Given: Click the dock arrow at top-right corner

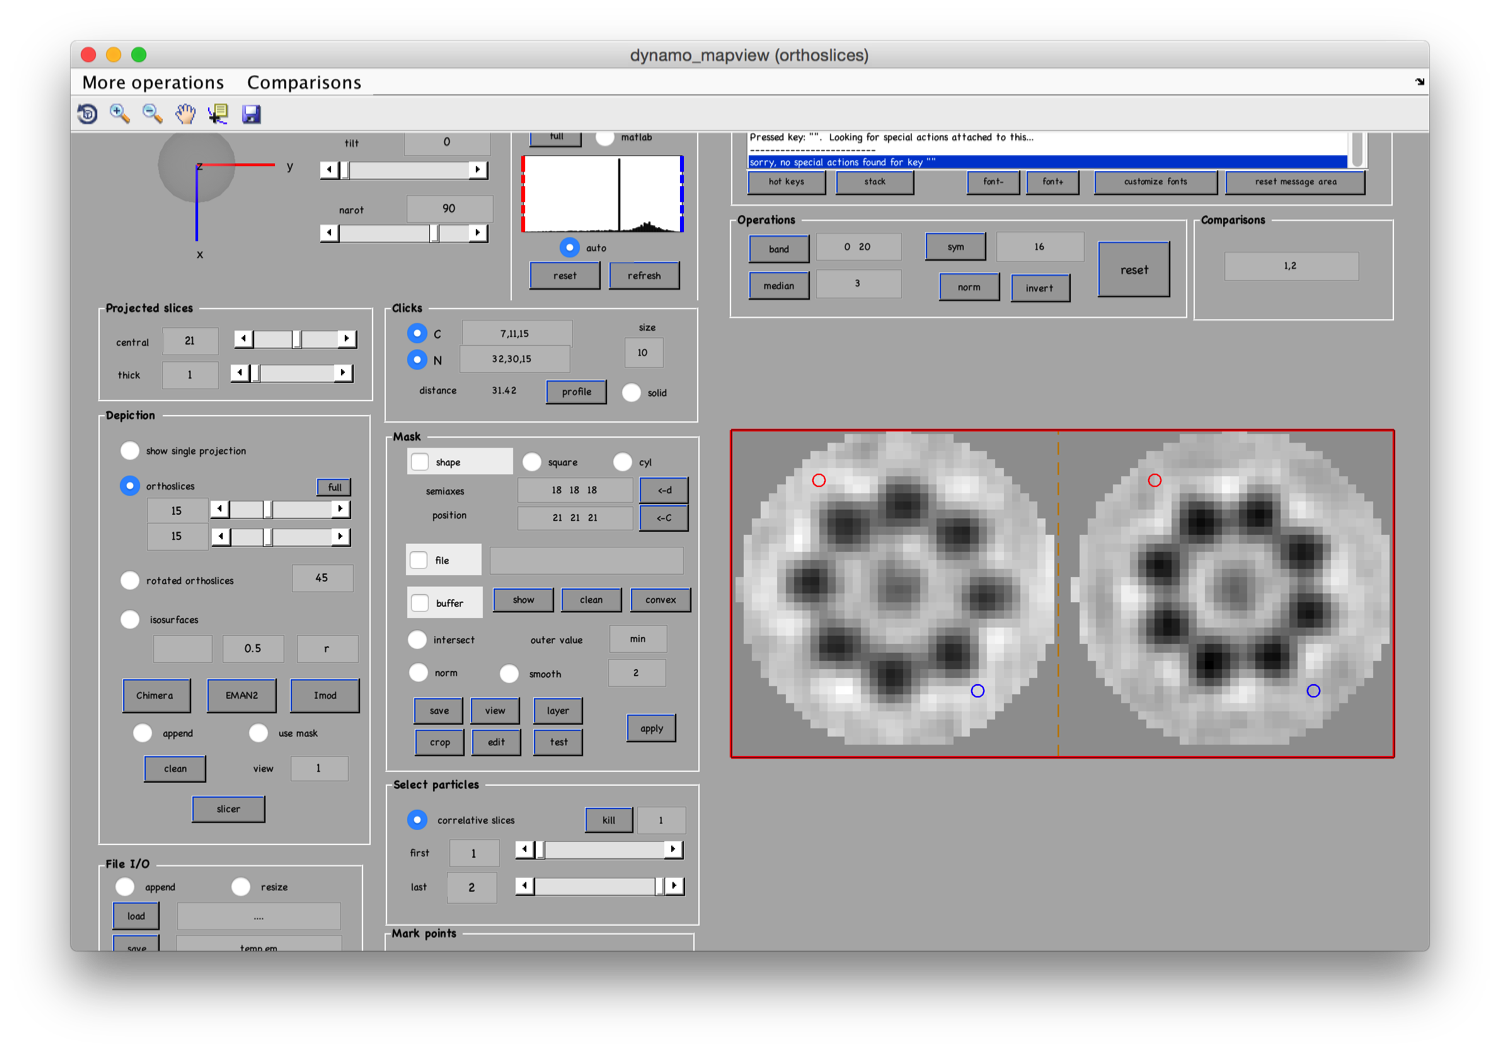Looking at the screenshot, I should coord(1419,82).
